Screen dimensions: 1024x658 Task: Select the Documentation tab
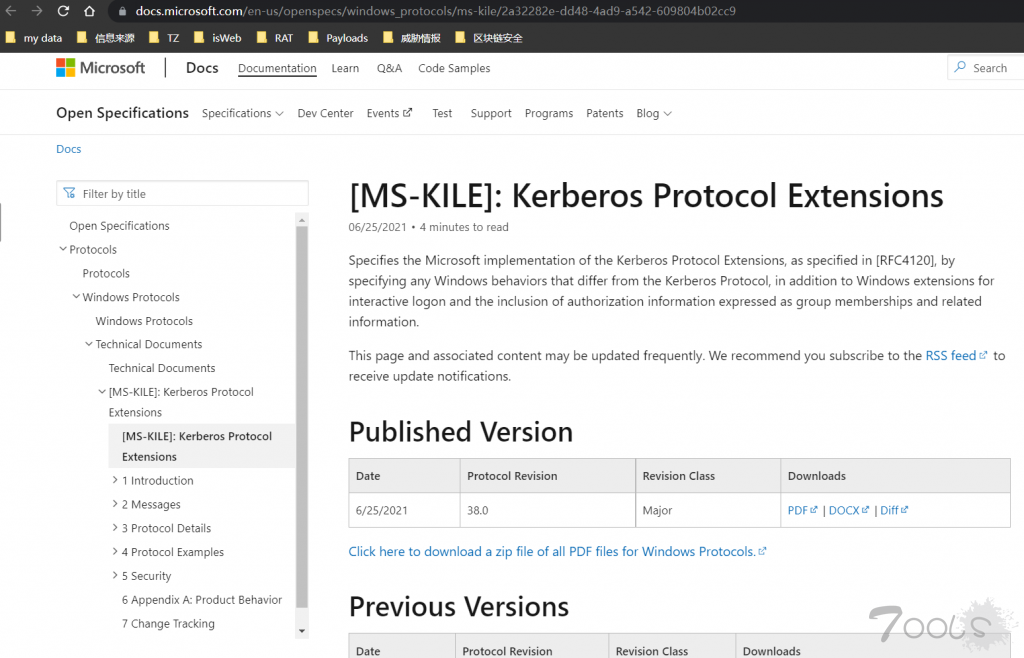pyautogui.click(x=277, y=68)
